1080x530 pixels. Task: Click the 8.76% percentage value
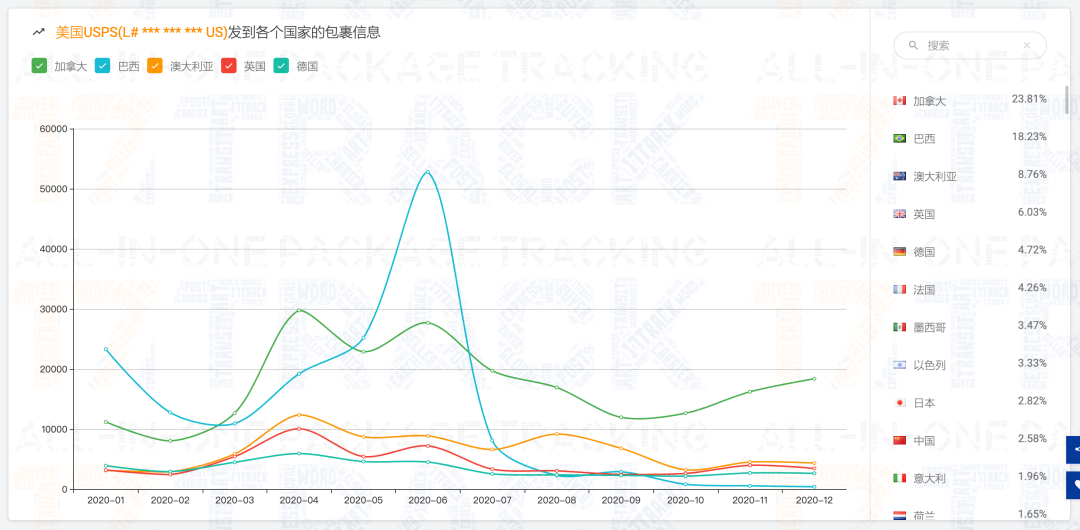[1032, 174]
